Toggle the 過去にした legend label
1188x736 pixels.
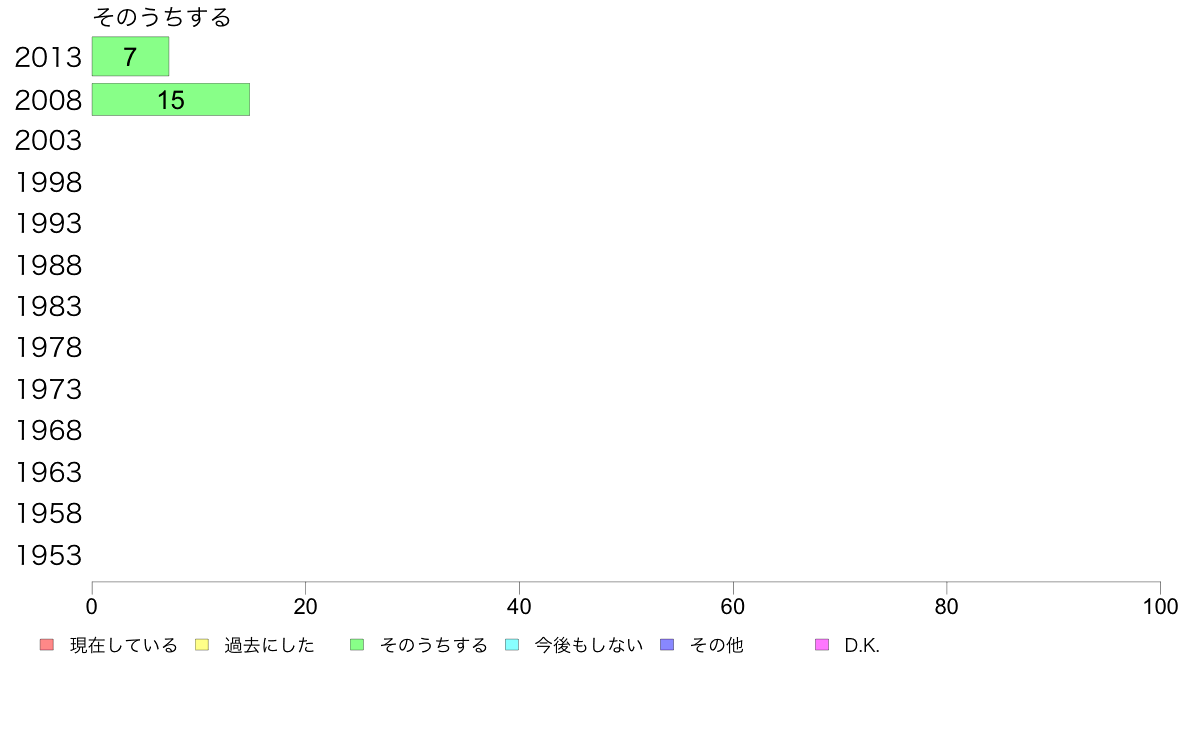click(x=269, y=646)
